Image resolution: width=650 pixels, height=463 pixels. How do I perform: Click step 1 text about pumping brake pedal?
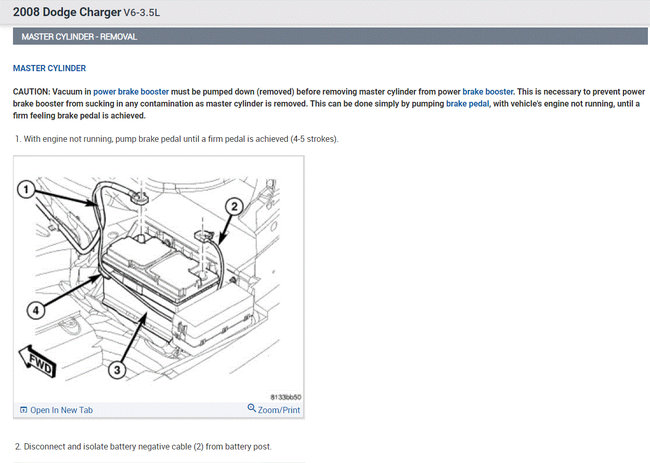(x=177, y=139)
